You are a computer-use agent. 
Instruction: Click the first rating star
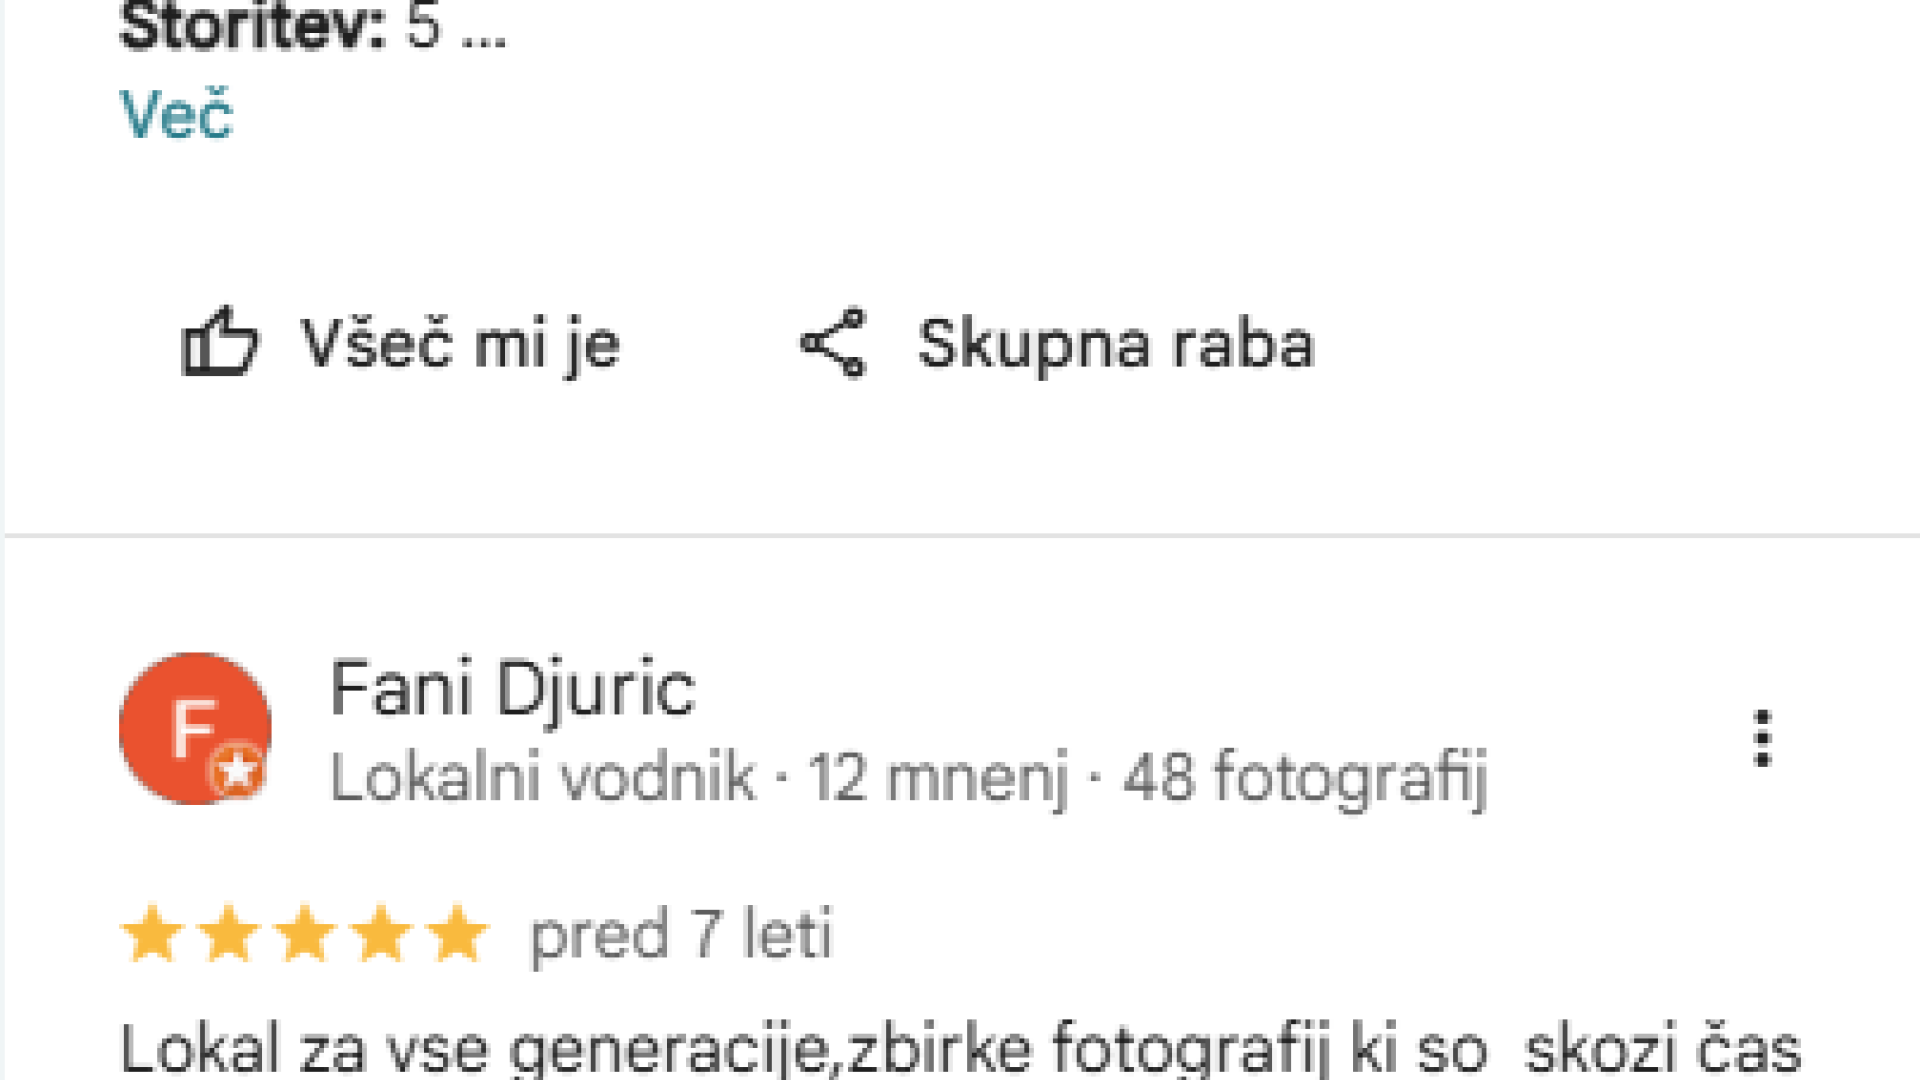click(152, 934)
